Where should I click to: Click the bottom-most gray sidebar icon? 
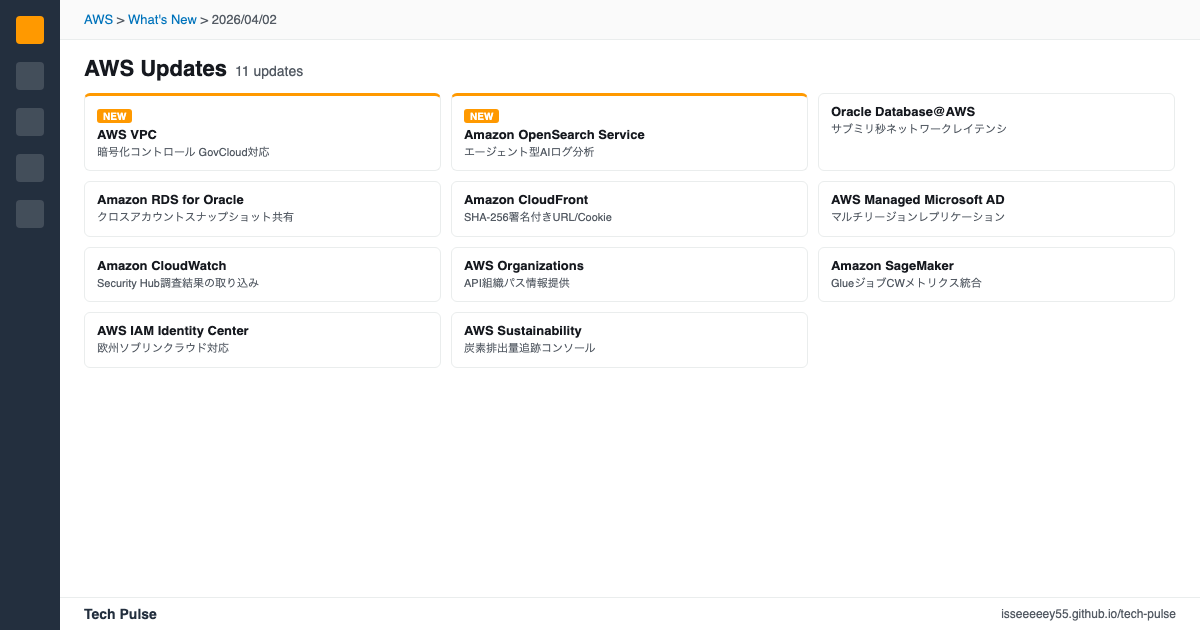click(x=30, y=214)
